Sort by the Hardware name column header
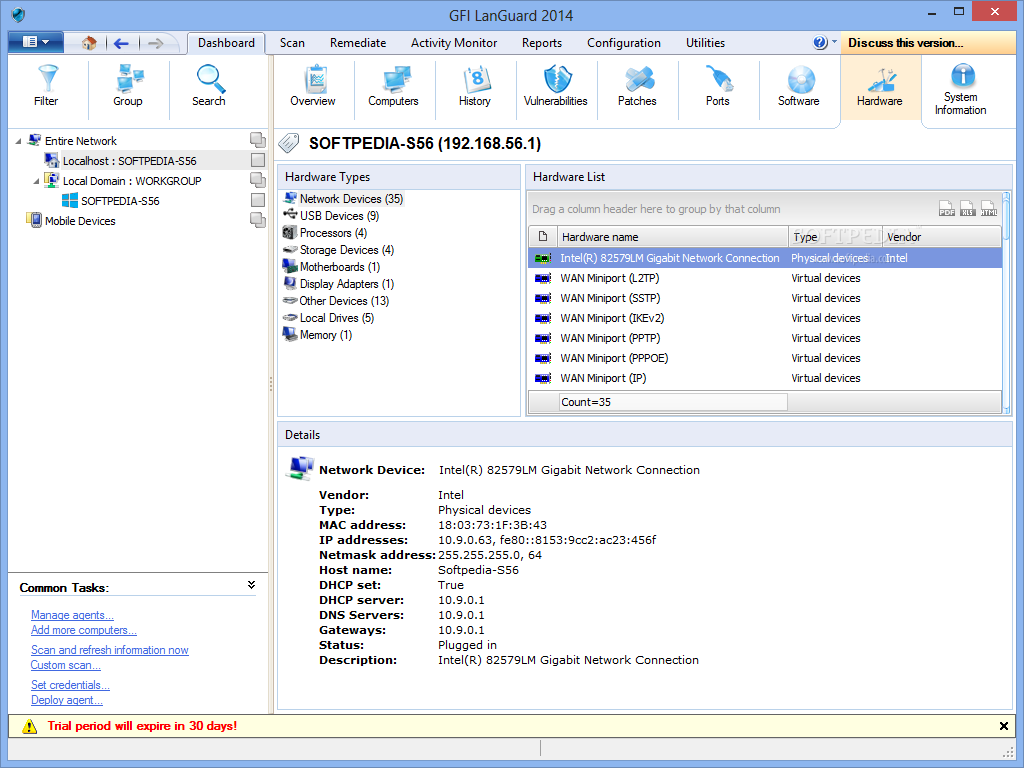Screen dimensions: 1024x768 point(673,236)
